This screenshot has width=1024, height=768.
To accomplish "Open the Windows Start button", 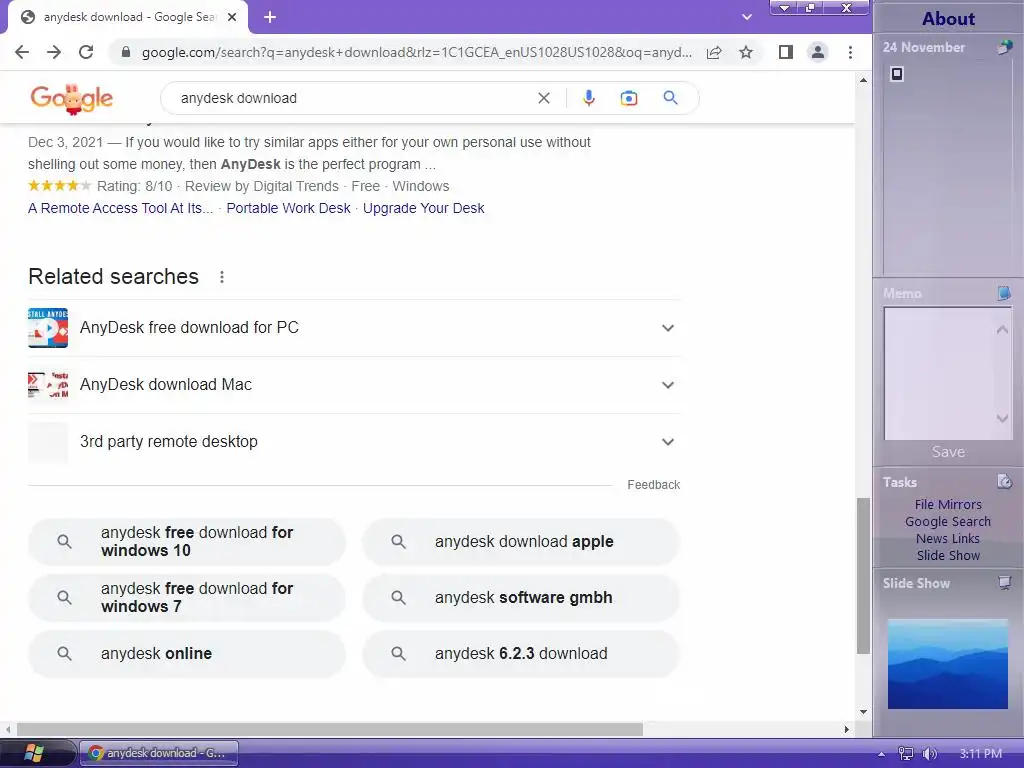I will click(x=34, y=753).
